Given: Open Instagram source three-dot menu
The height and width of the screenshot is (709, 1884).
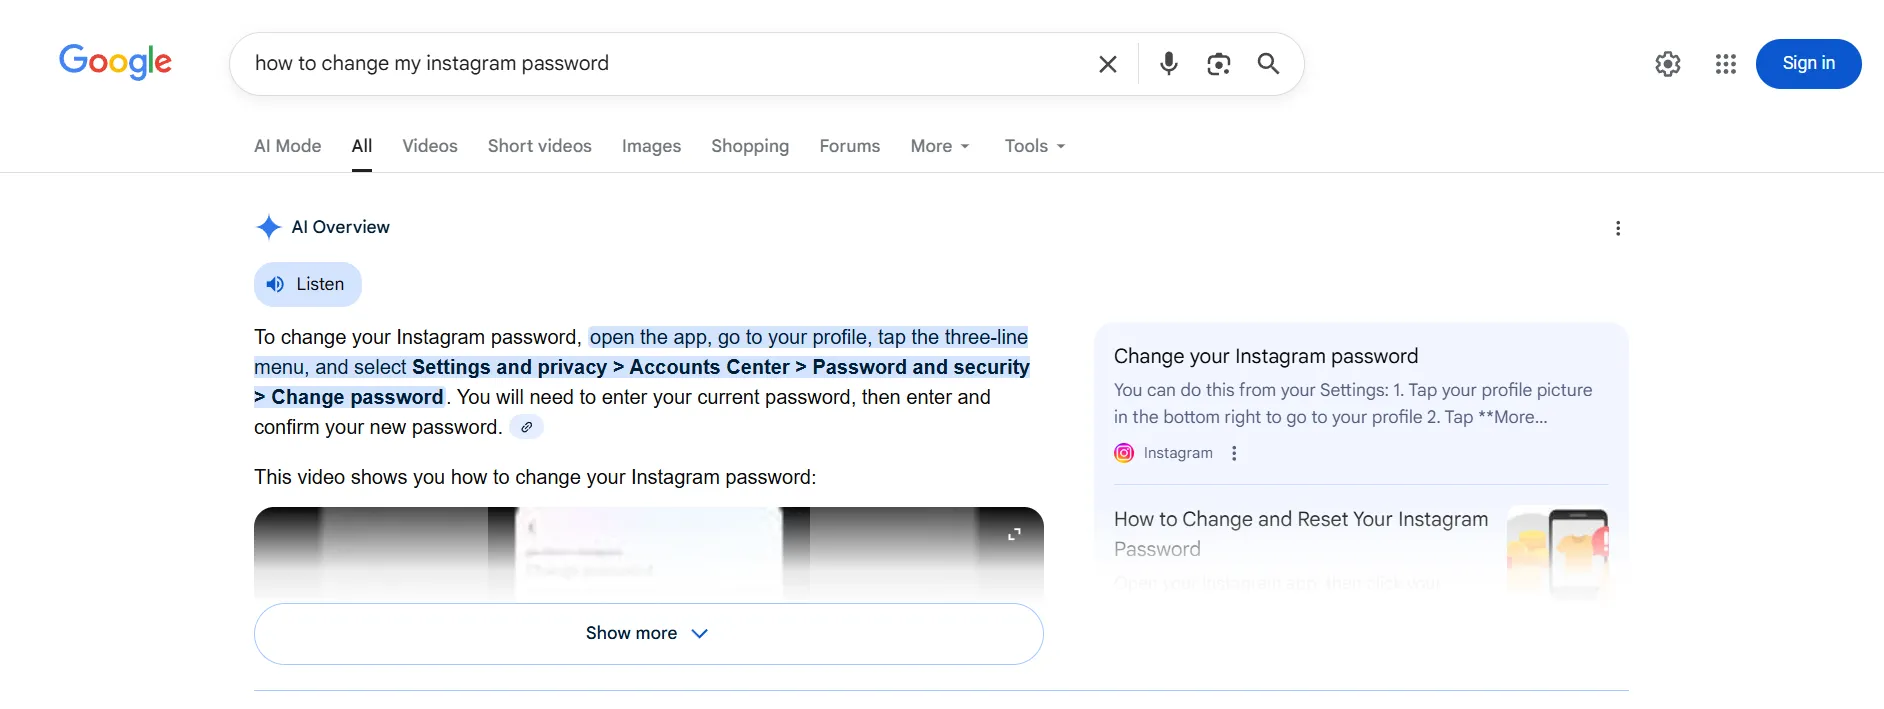Looking at the screenshot, I should point(1234,453).
